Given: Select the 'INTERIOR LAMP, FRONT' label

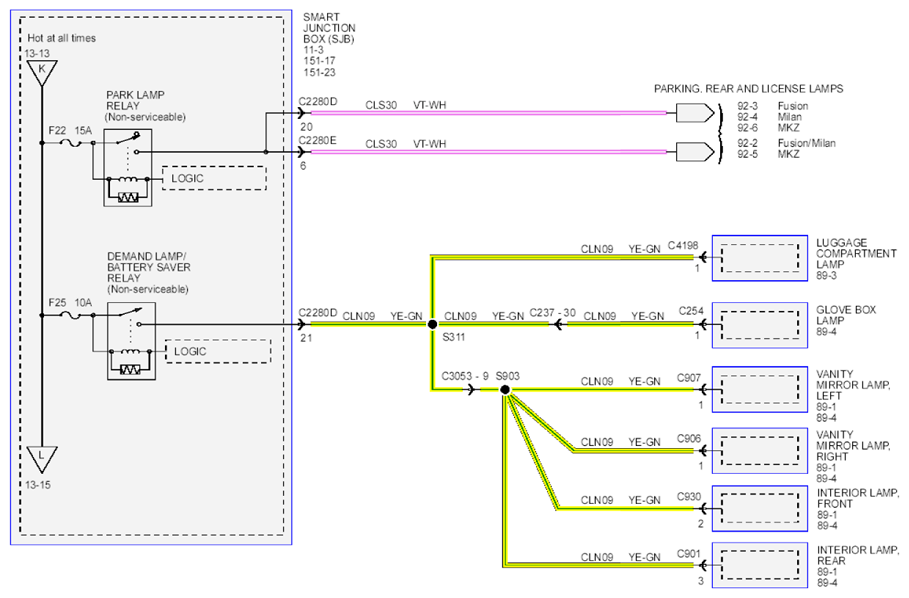Looking at the screenshot, I should point(858,498).
